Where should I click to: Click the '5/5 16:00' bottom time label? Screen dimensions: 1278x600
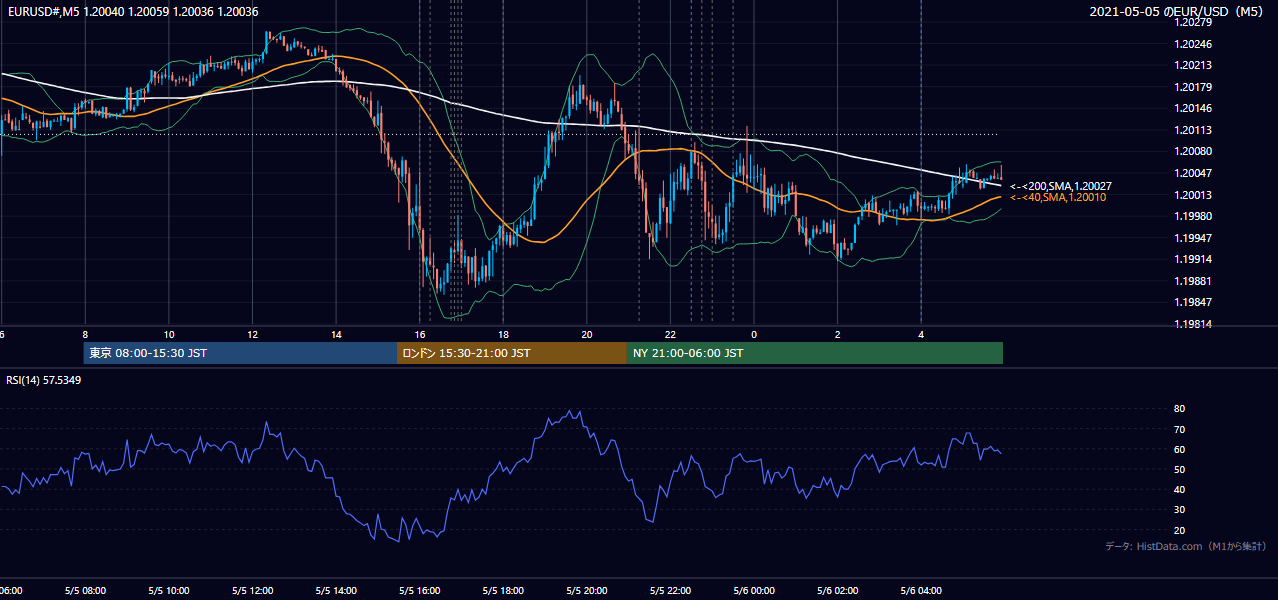point(420,591)
